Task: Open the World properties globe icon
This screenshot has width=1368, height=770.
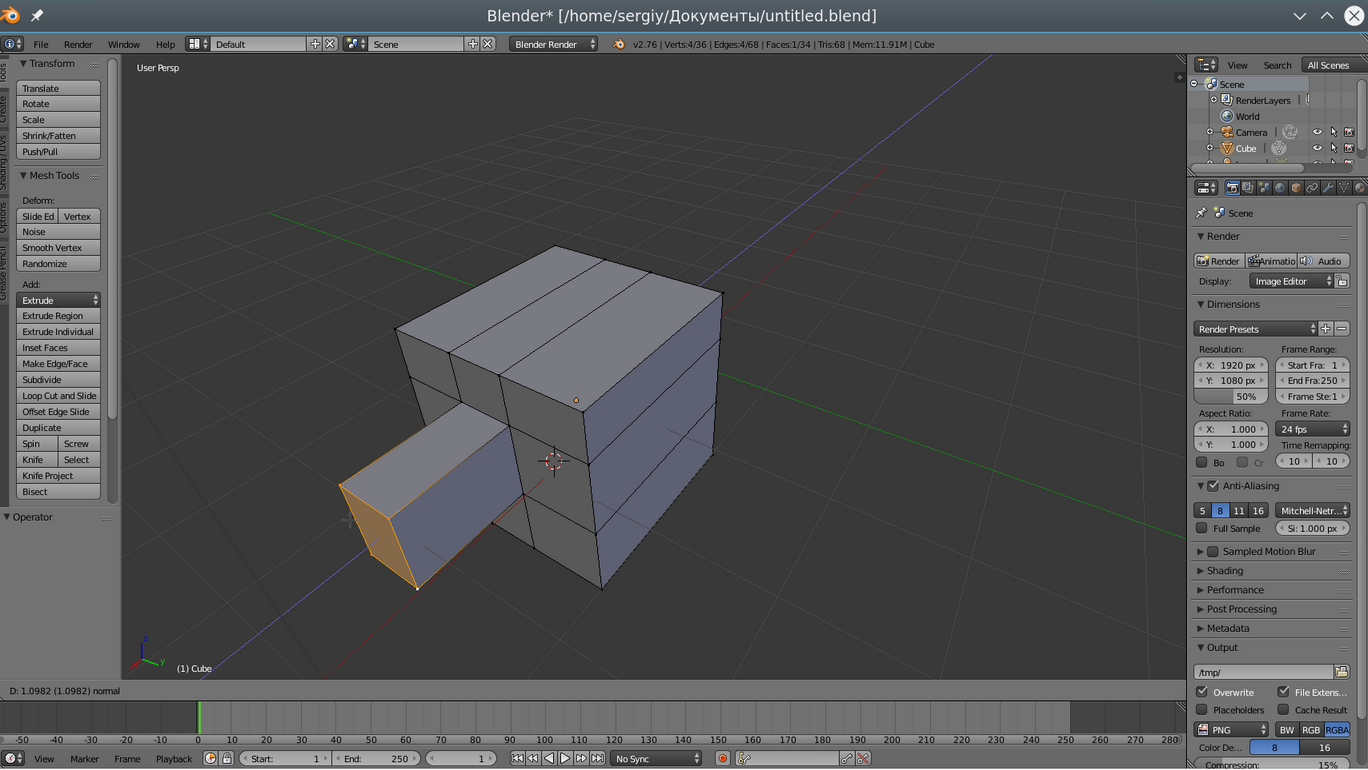Action: (x=1280, y=188)
